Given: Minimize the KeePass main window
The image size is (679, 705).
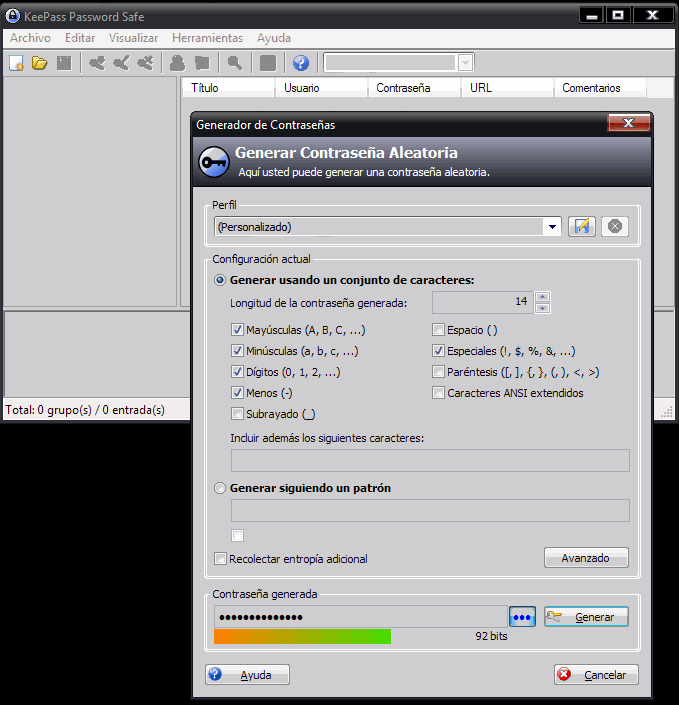Looking at the screenshot, I should 592,15.
